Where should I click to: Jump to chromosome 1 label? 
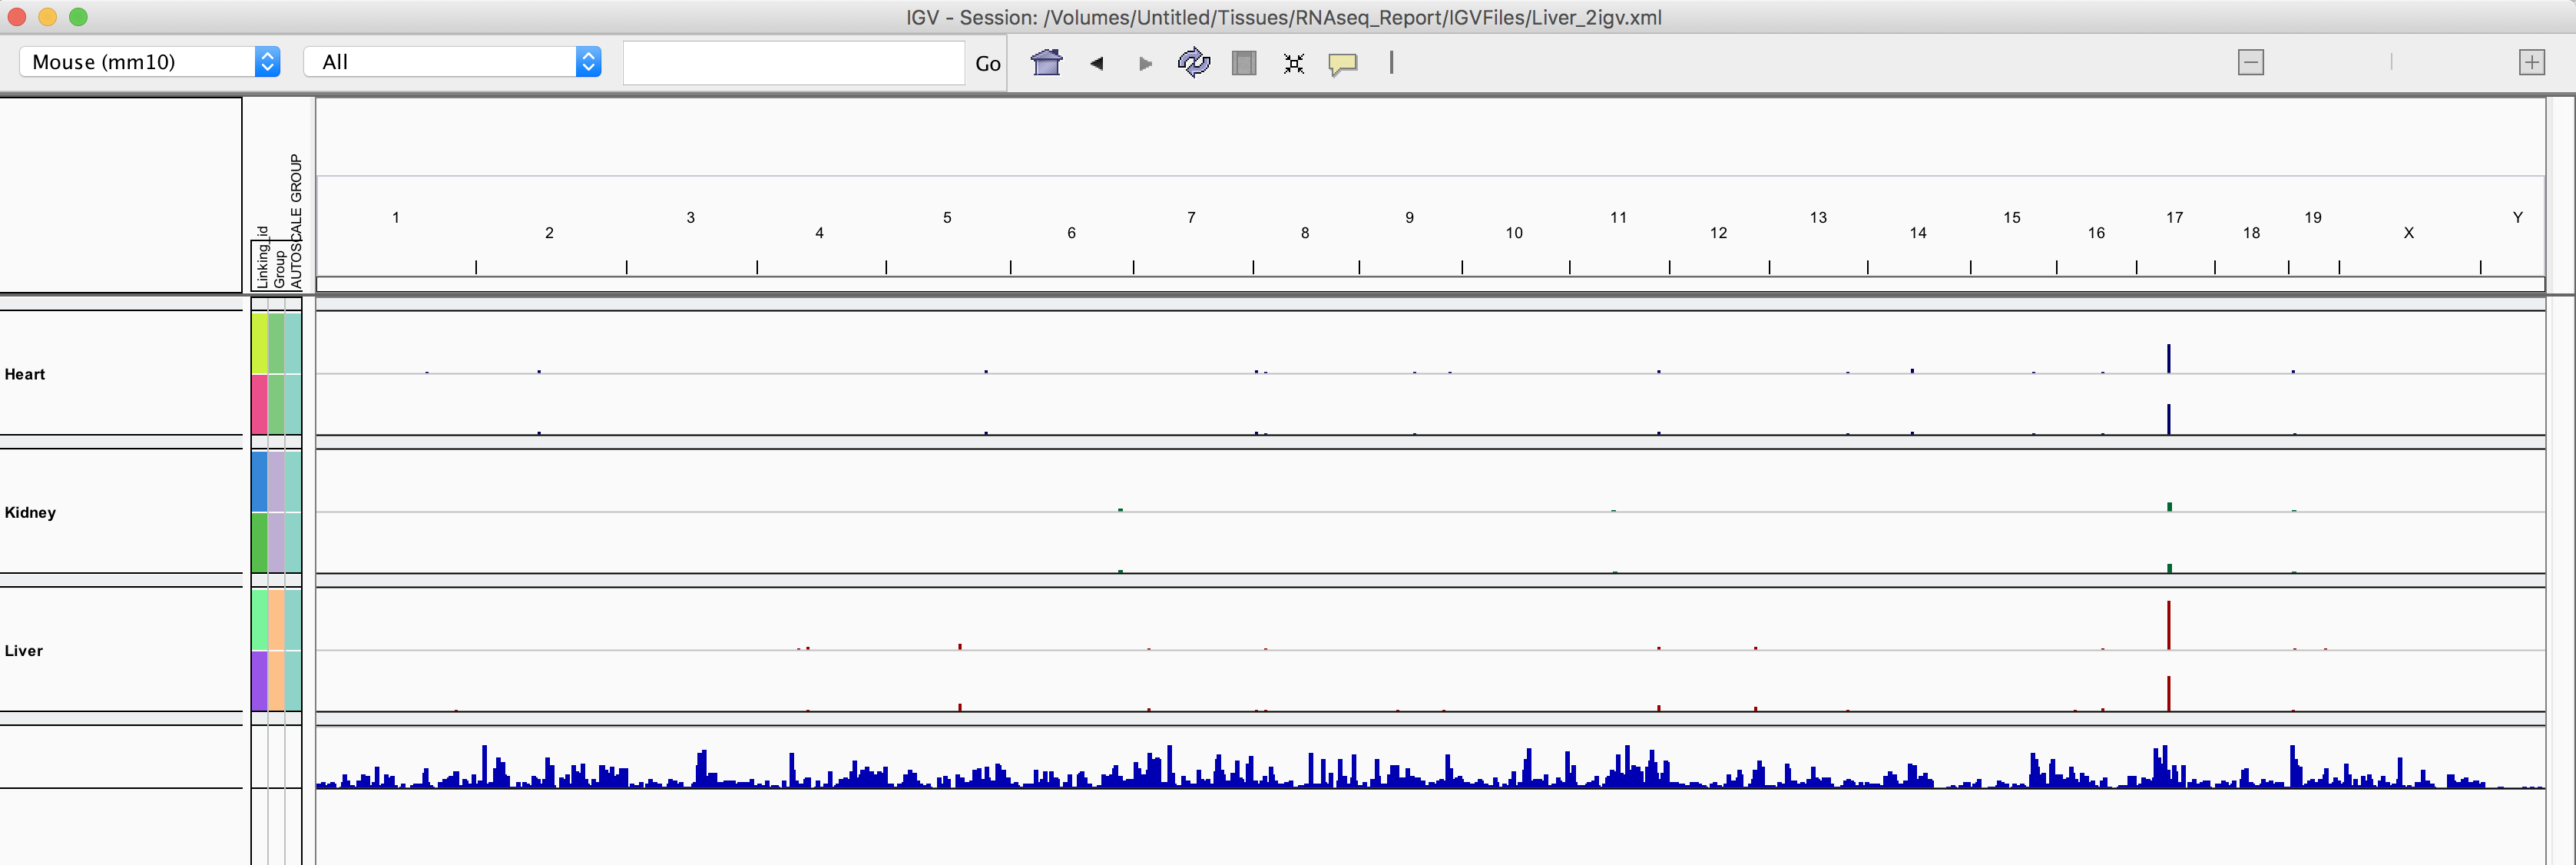click(x=396, y=217)
